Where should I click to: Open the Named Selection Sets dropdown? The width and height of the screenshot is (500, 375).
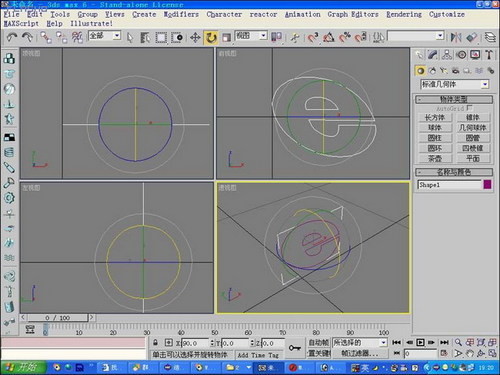pyautogui.click(x=416, y=36)
